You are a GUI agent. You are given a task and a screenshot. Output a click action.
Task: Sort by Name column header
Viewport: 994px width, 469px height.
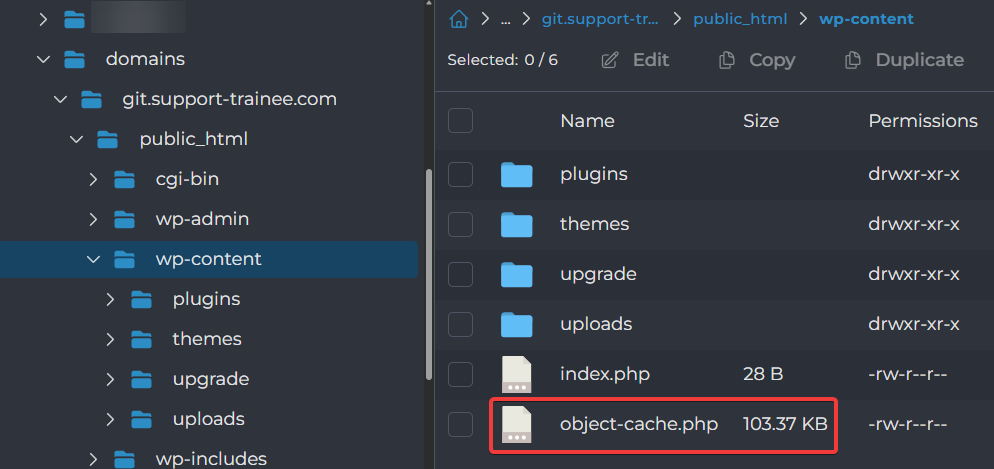click(587, 120)
